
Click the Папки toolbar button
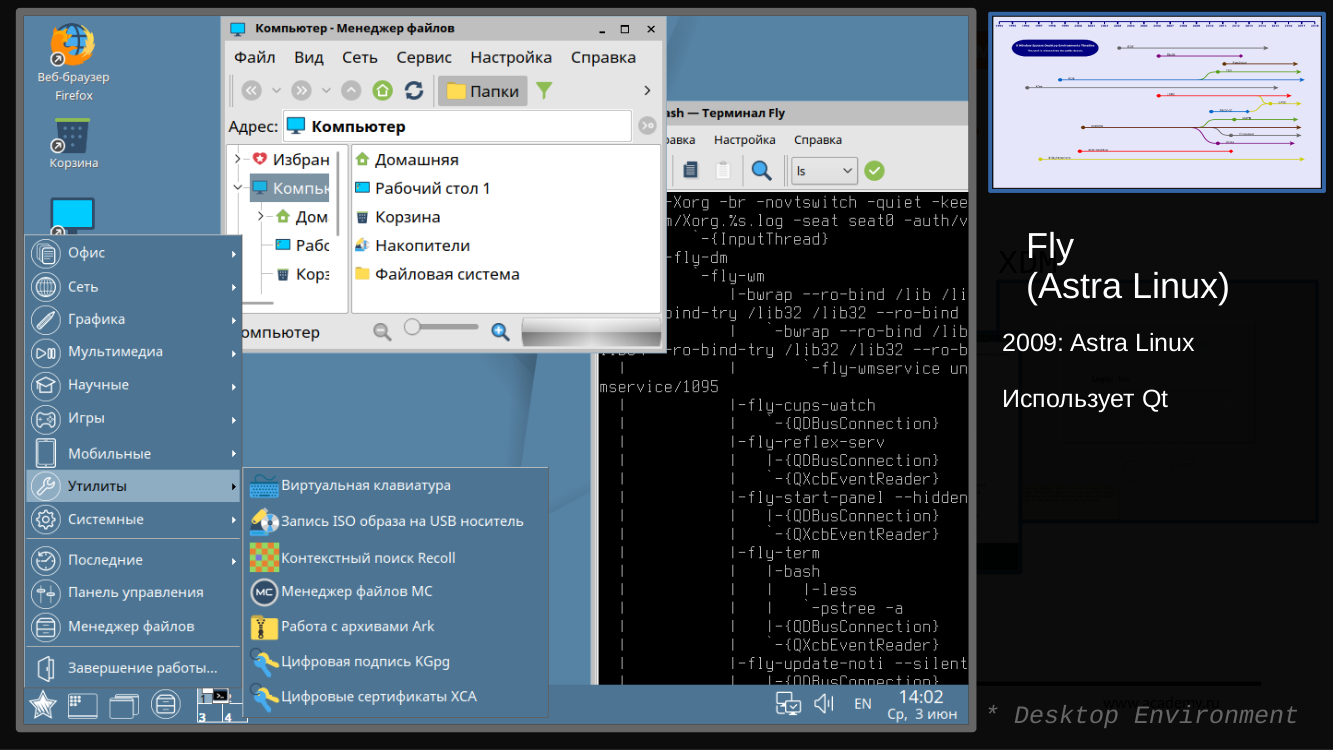tap(484, 90)
